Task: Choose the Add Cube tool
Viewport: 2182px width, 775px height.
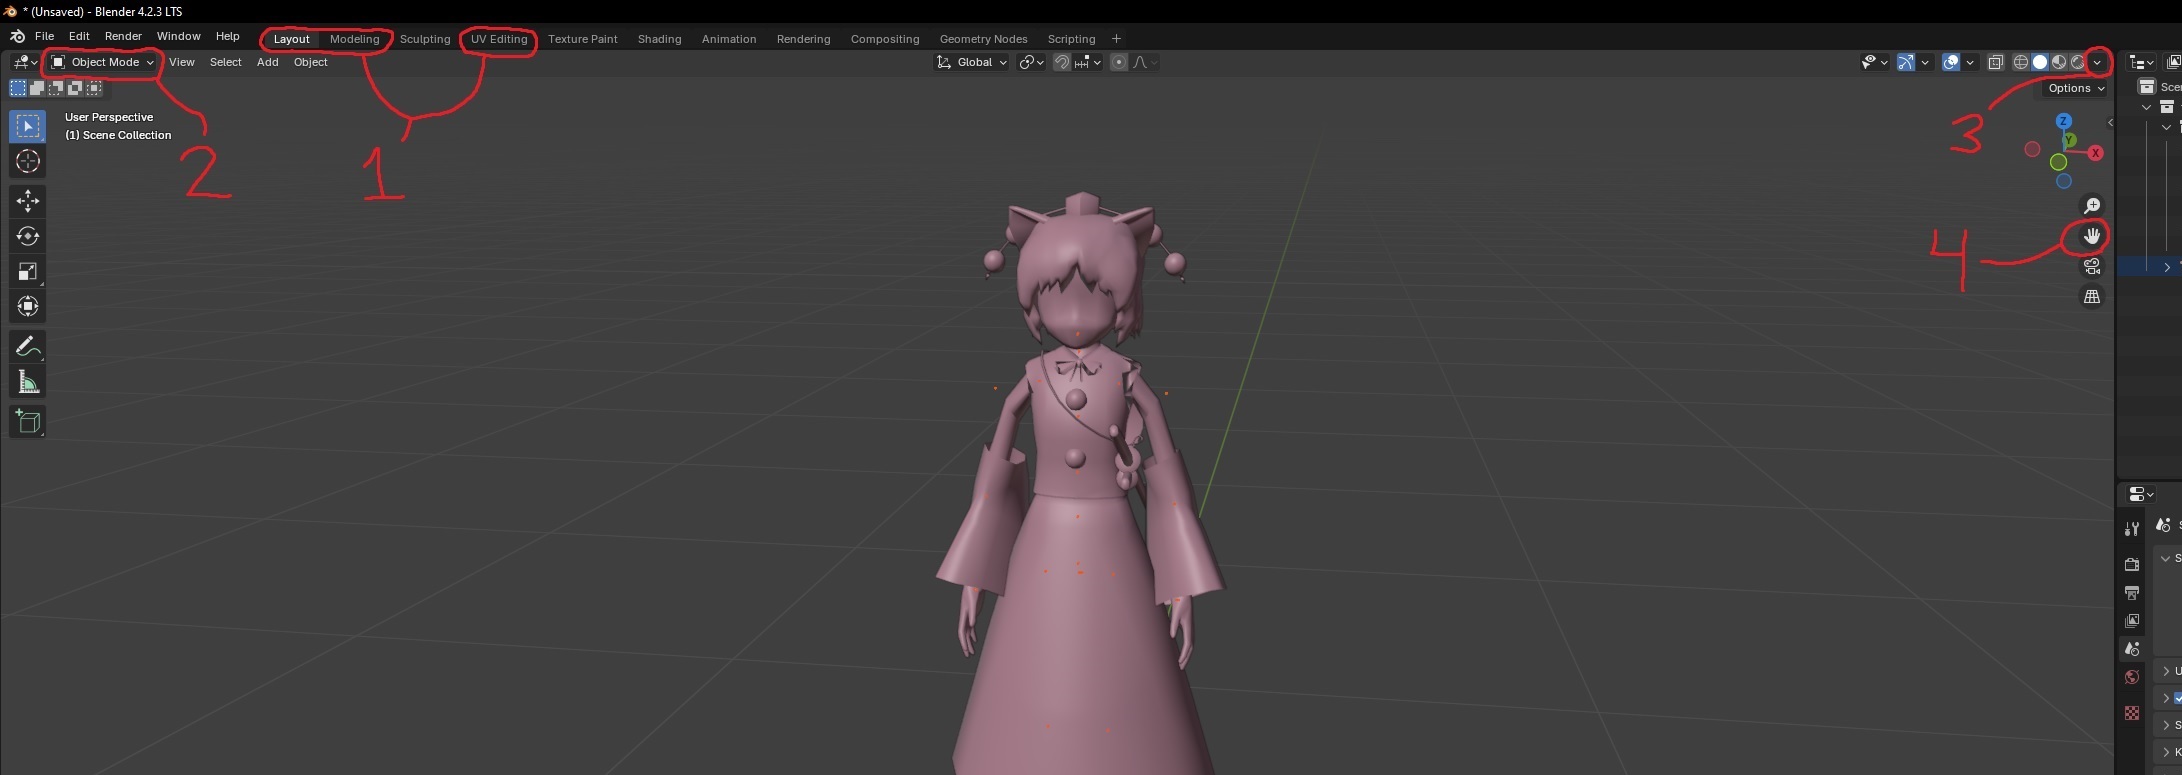Action: point(27,422)
